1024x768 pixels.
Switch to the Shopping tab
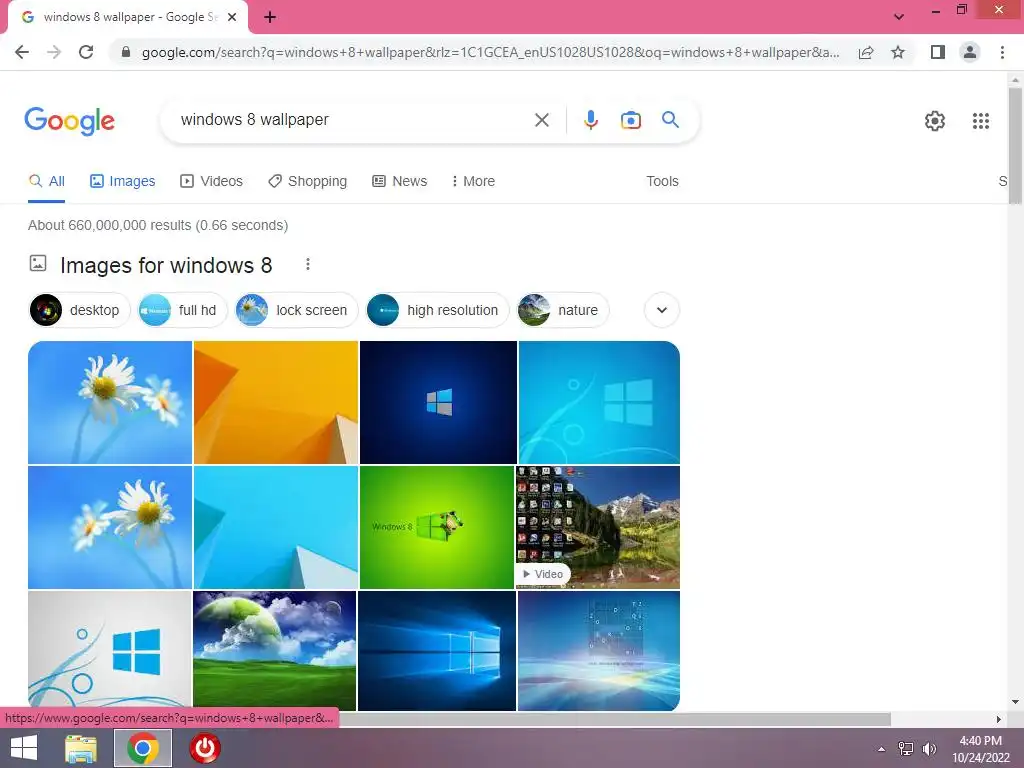coord(308,182)
